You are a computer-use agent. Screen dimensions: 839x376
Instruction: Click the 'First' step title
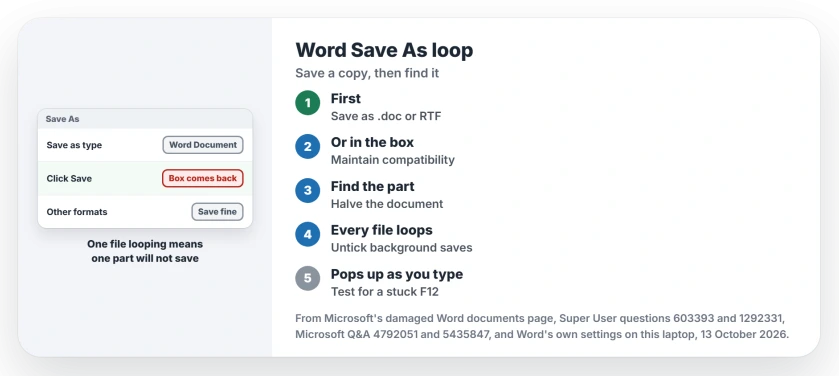(346, 98)
